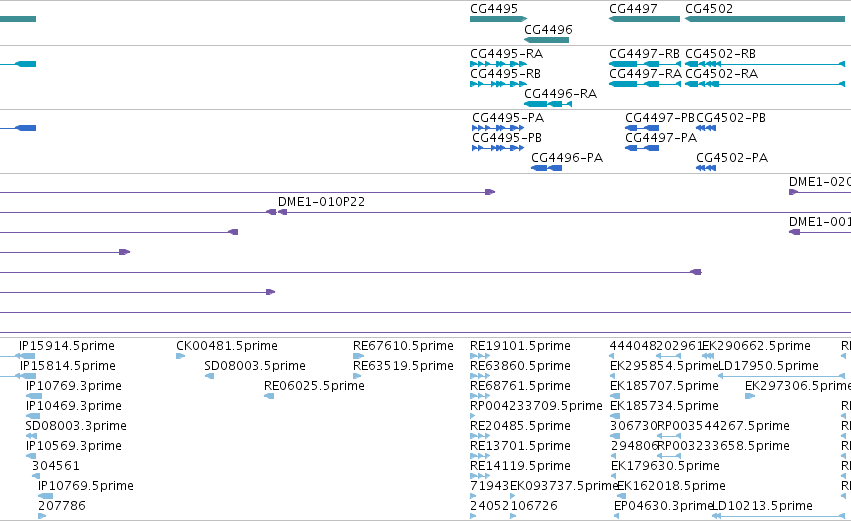Select EST SD08003.5prime label

255,366
